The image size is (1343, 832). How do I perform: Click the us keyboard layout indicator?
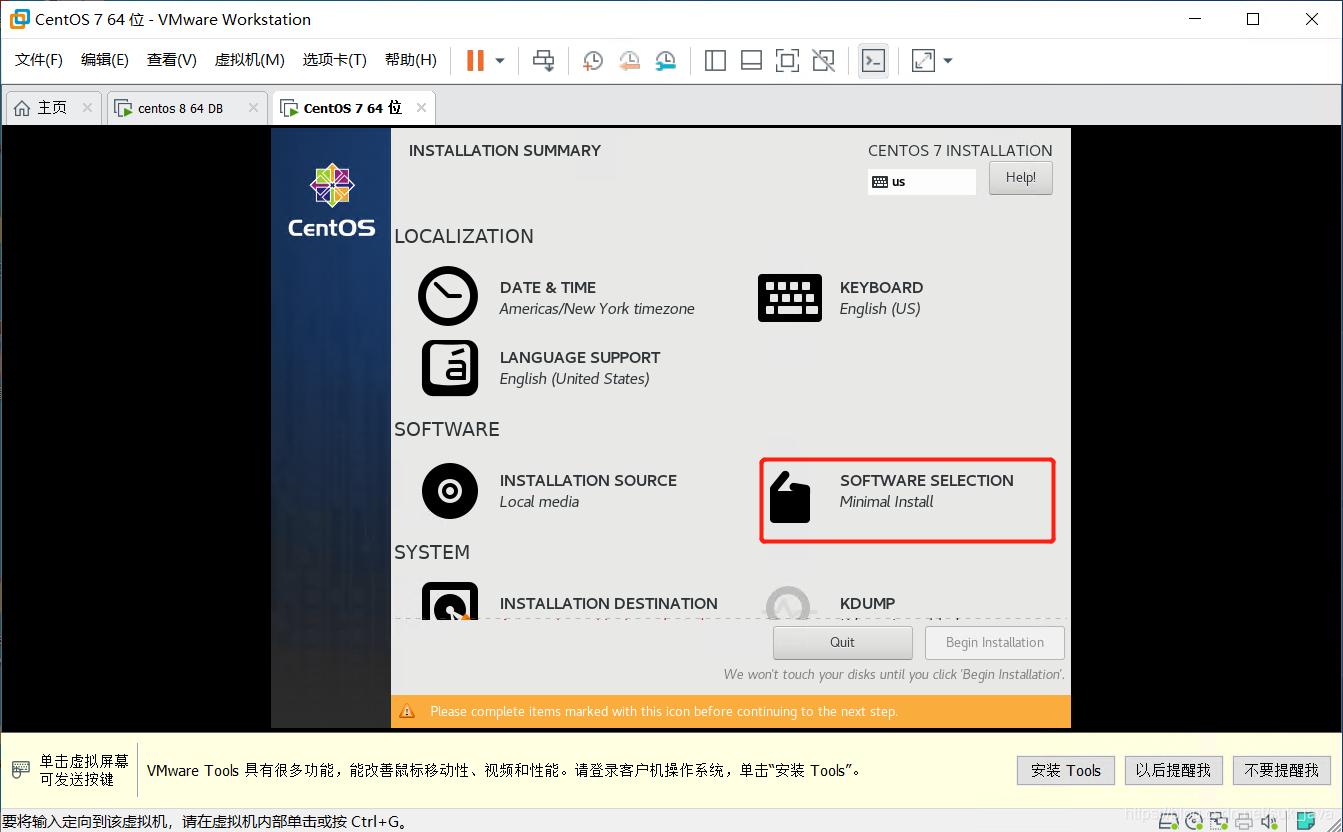(x=922, y=182)
